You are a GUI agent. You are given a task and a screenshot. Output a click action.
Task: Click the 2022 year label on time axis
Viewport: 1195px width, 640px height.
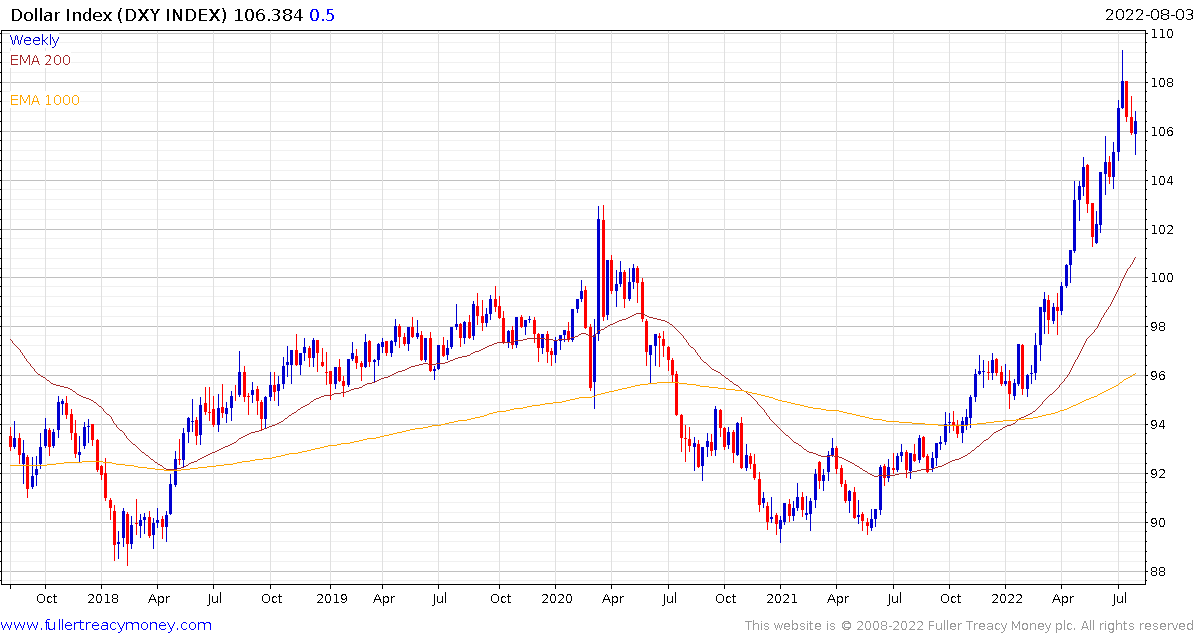click(1005, 598)
